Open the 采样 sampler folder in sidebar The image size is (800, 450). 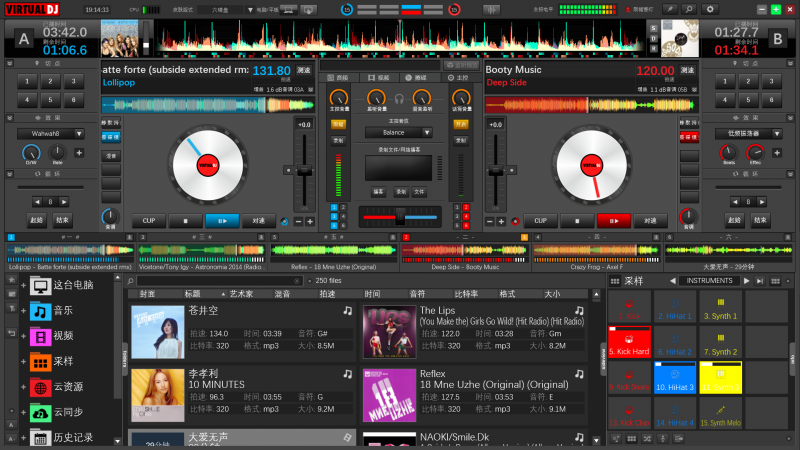(x=52, y=361)
